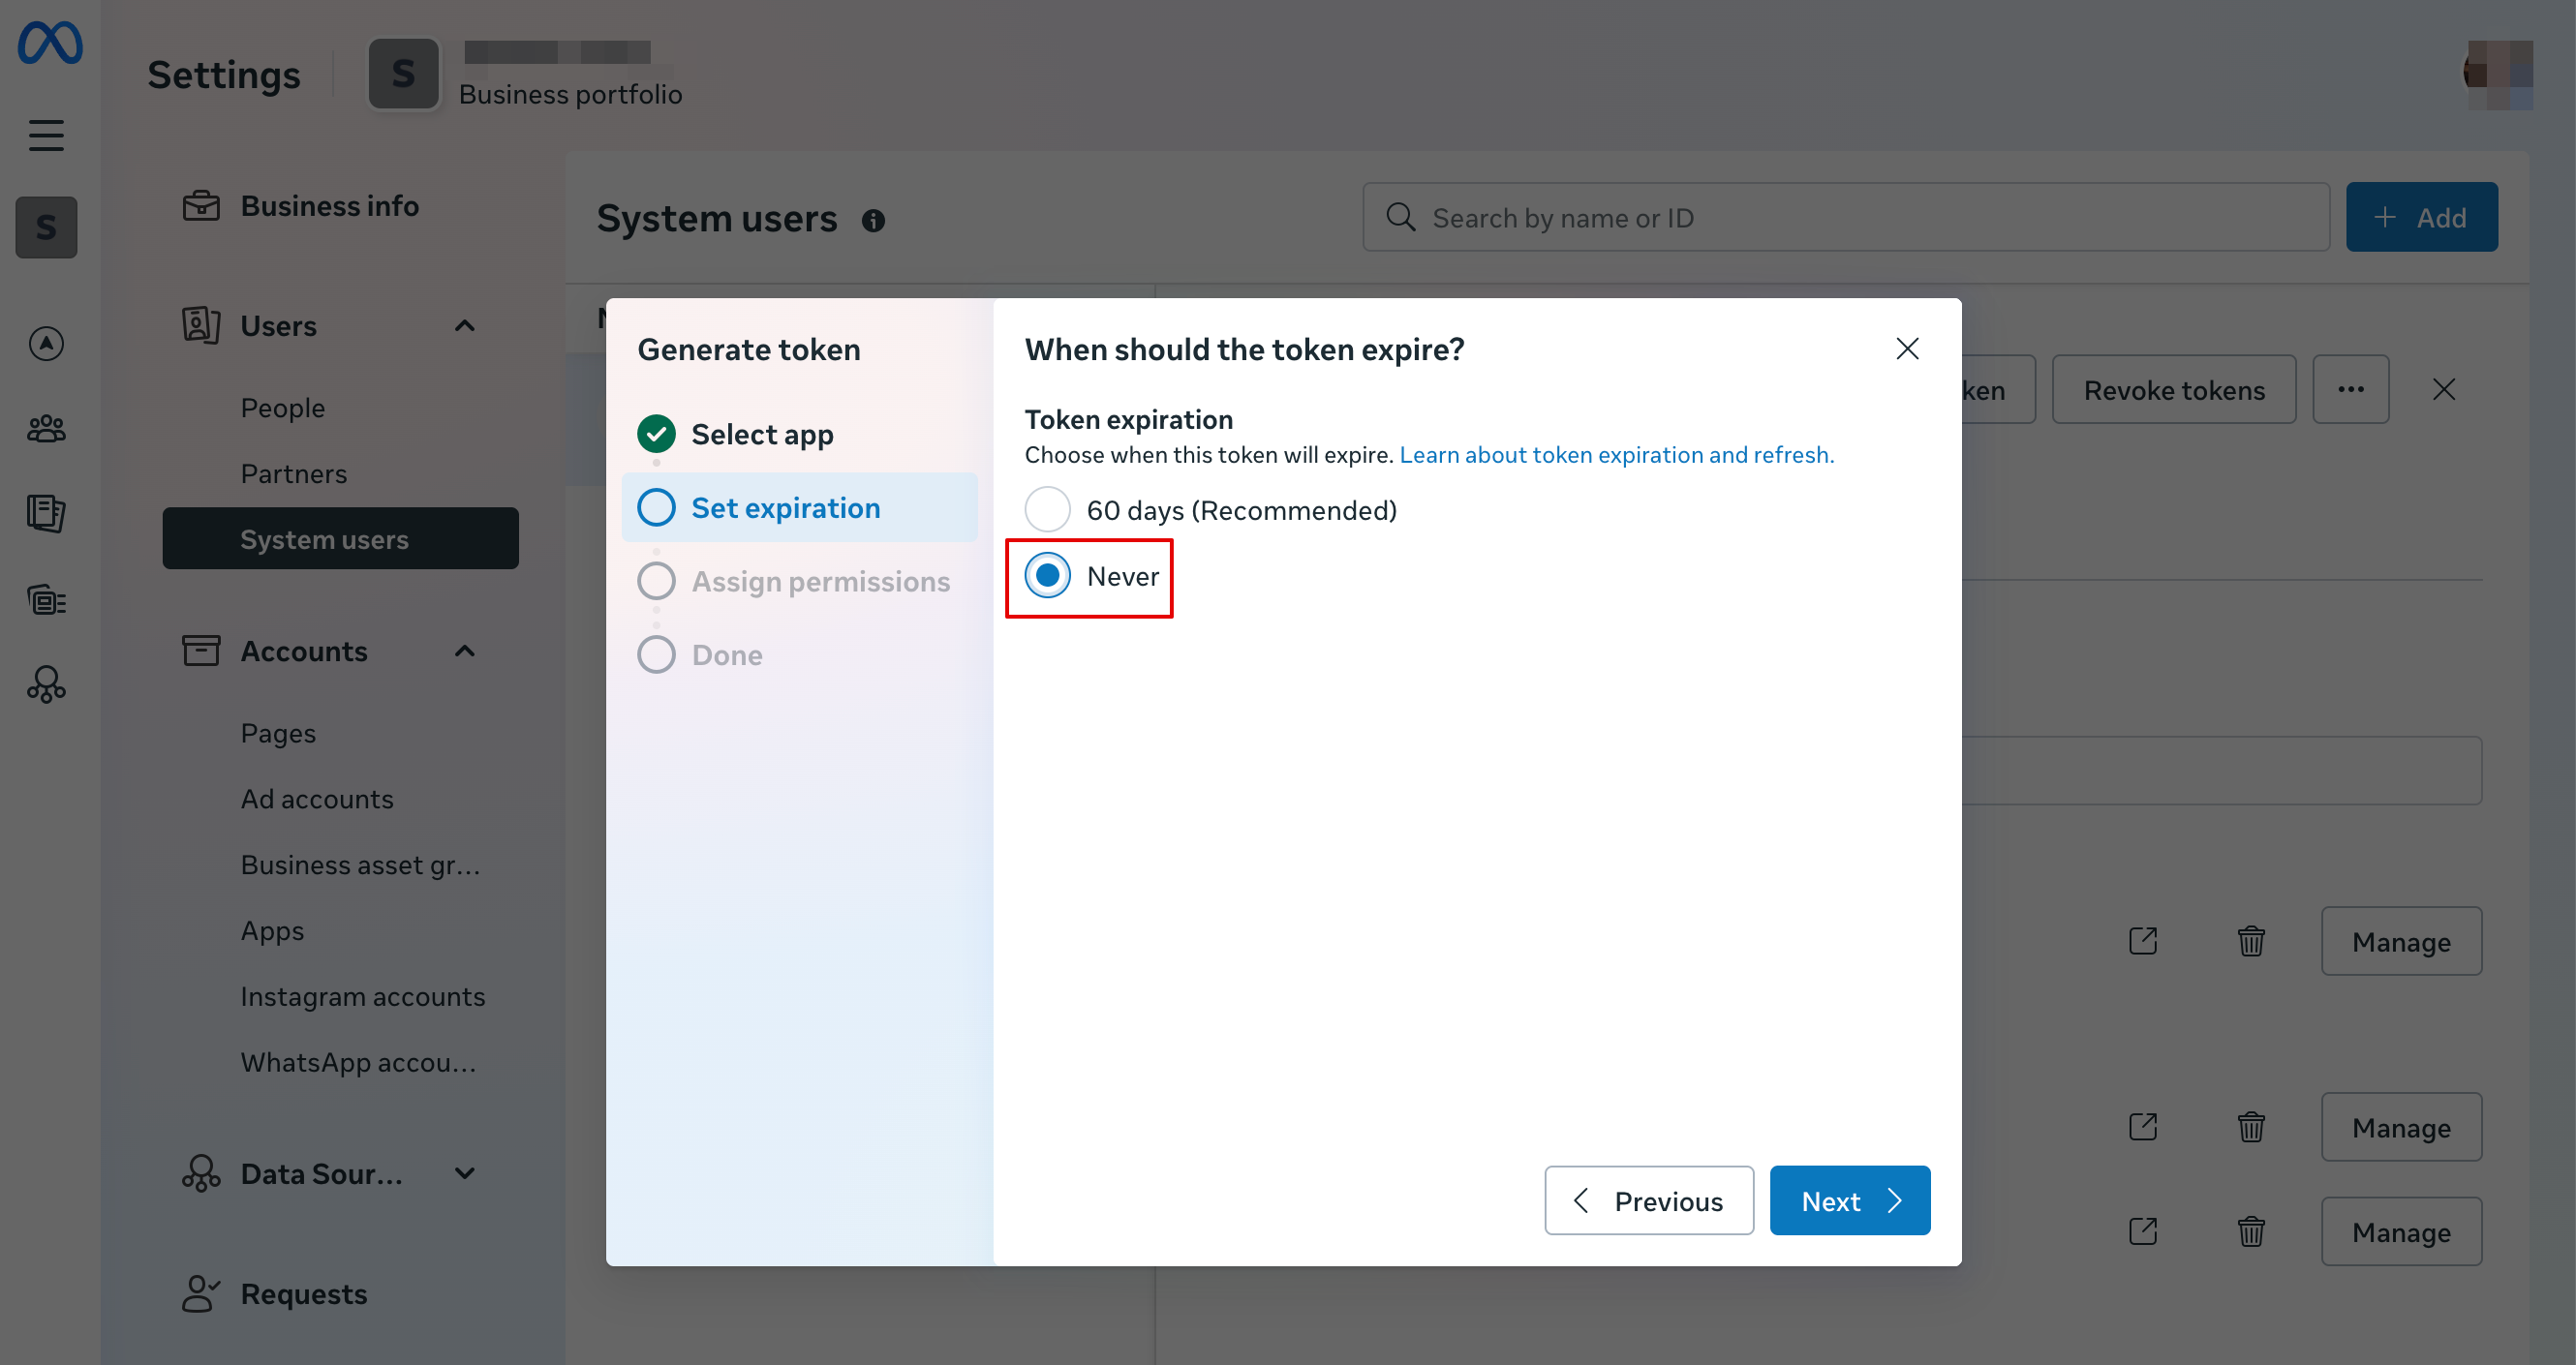Image resolution: width=2576 pixels, height=1365 pixels.
Task: Close the Generate token dialog
Action: tap(1907, 349)
